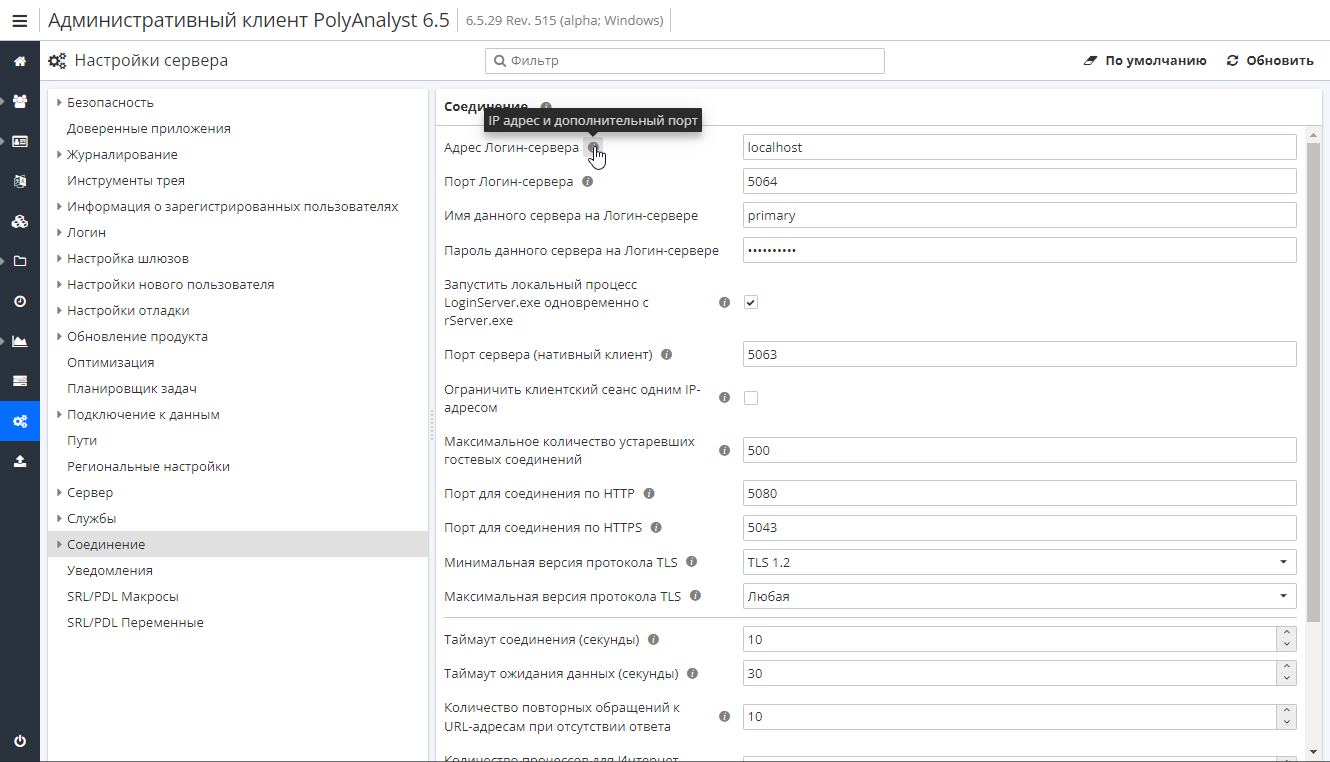Open the ID card icon in sidebar
This screenshot has height=762, width=1330.
(x=20, y=141)
